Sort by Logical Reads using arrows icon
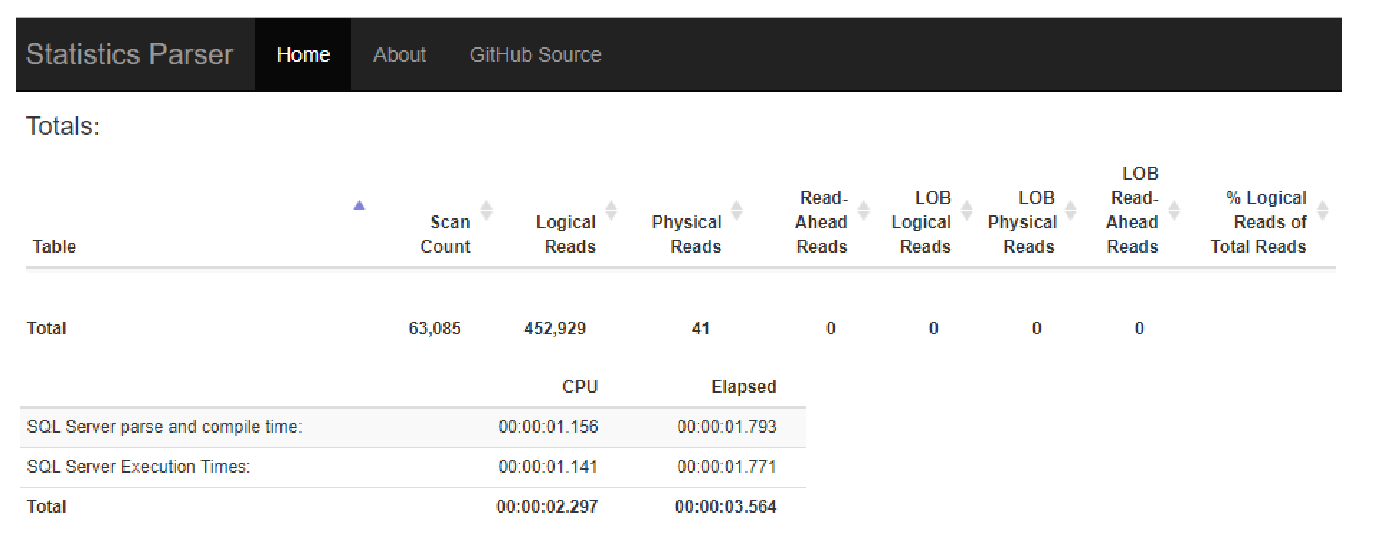 point(611,210)
